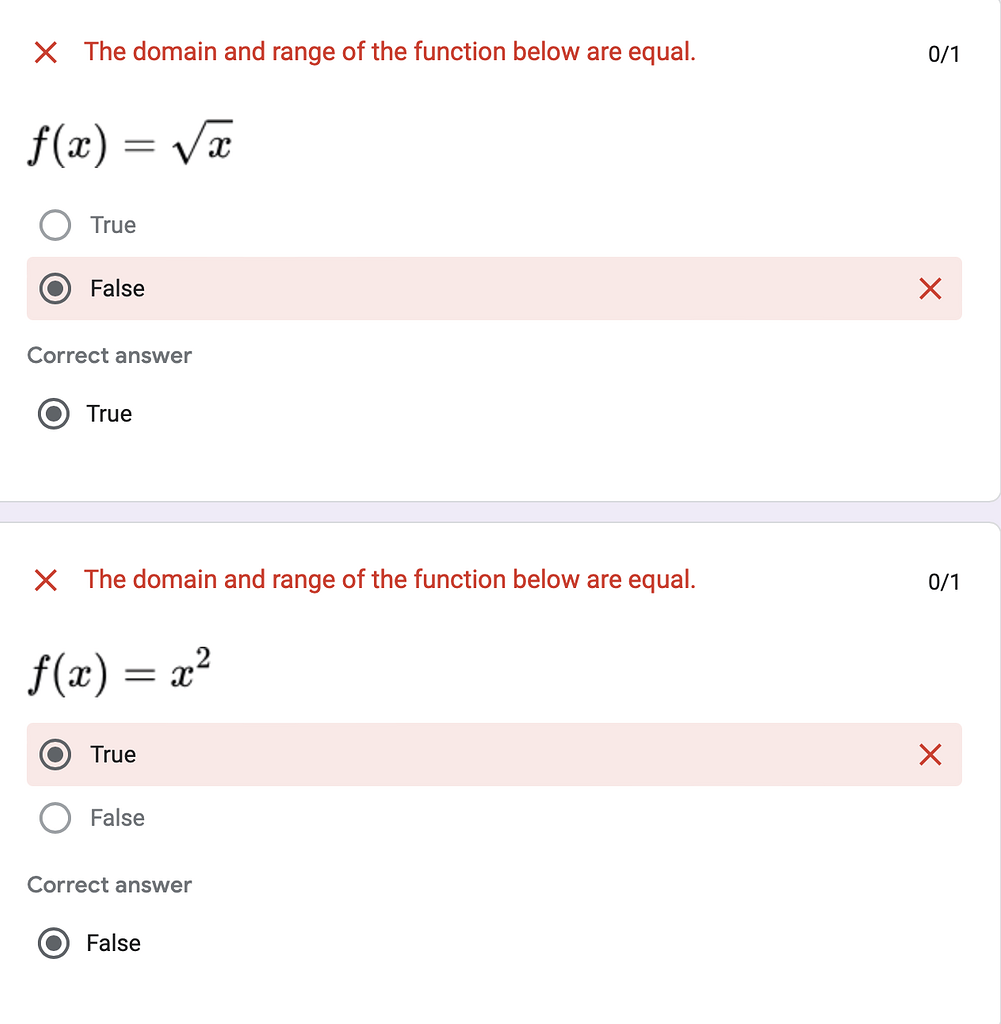This screenshot has height=1024, width=1001.
Task: Click the incorrect-answer cross icon in question two
Action: [929, 755]
